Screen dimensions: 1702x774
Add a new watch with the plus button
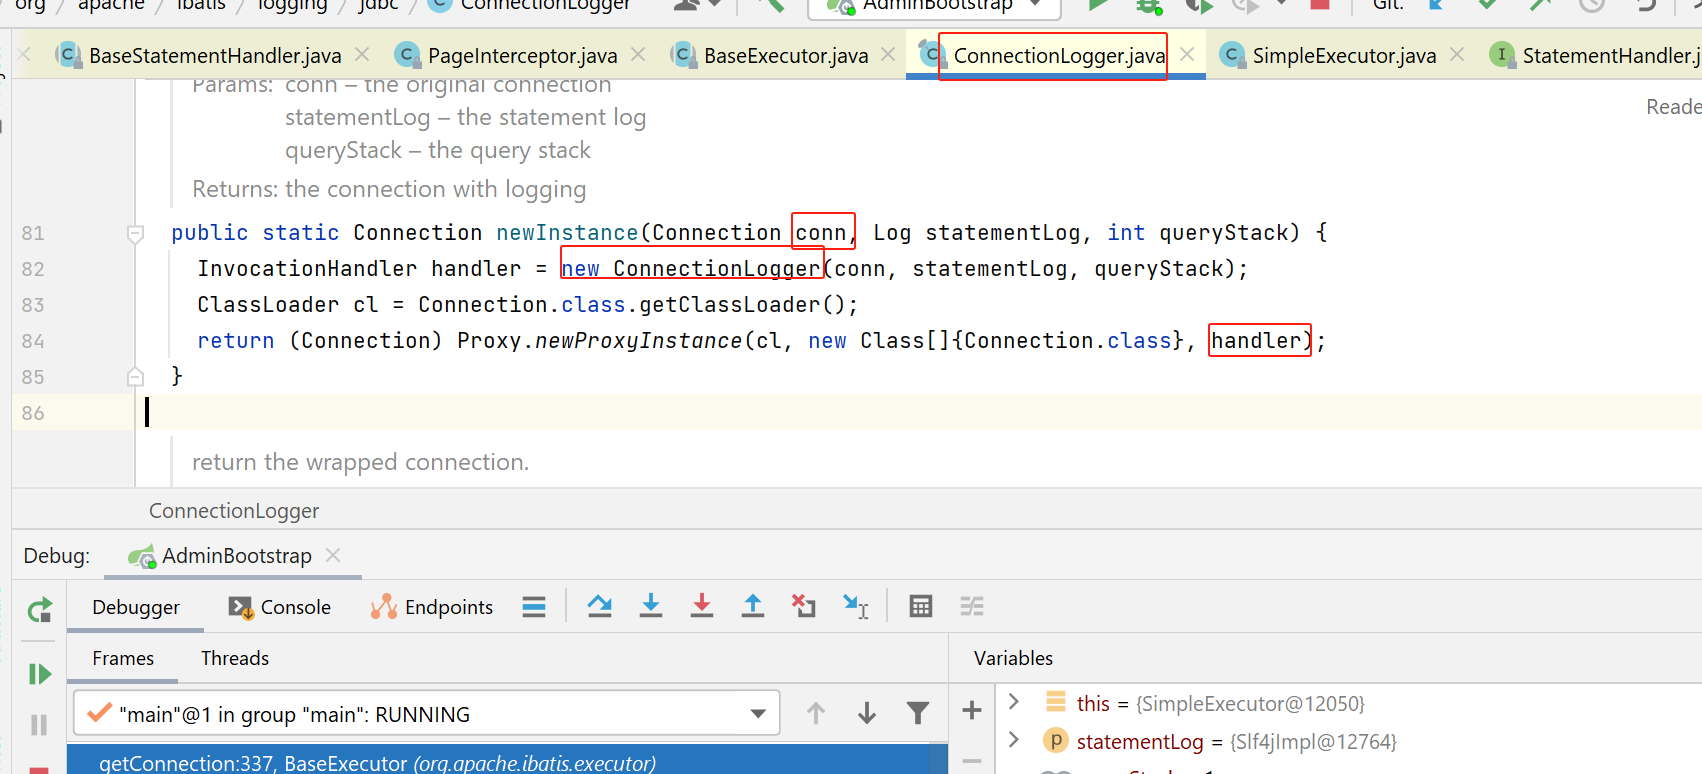[x=971, y=711]
